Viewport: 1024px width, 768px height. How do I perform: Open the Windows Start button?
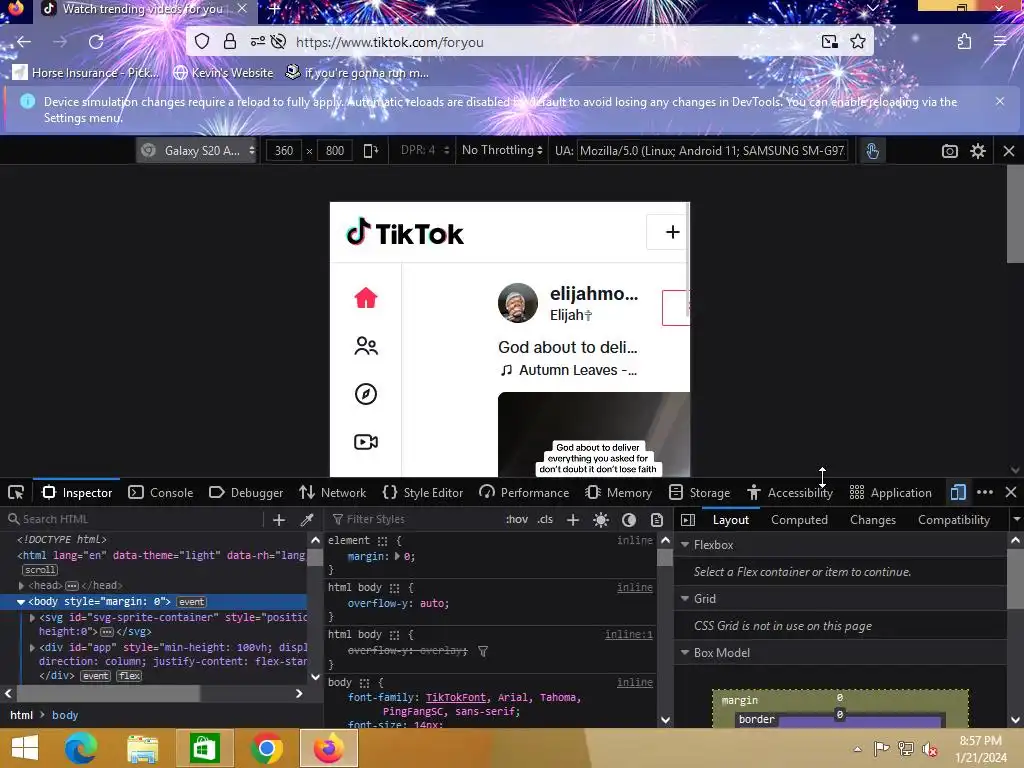(25, 748)
